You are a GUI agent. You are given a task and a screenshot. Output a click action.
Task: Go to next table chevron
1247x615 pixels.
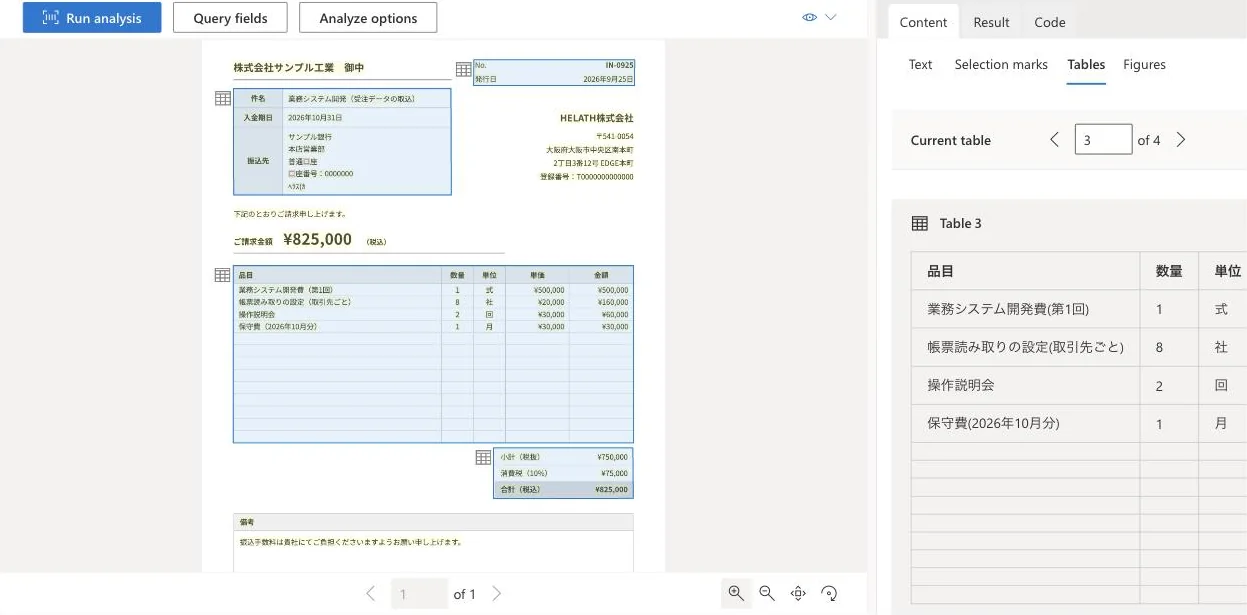tap(1181, 140)
